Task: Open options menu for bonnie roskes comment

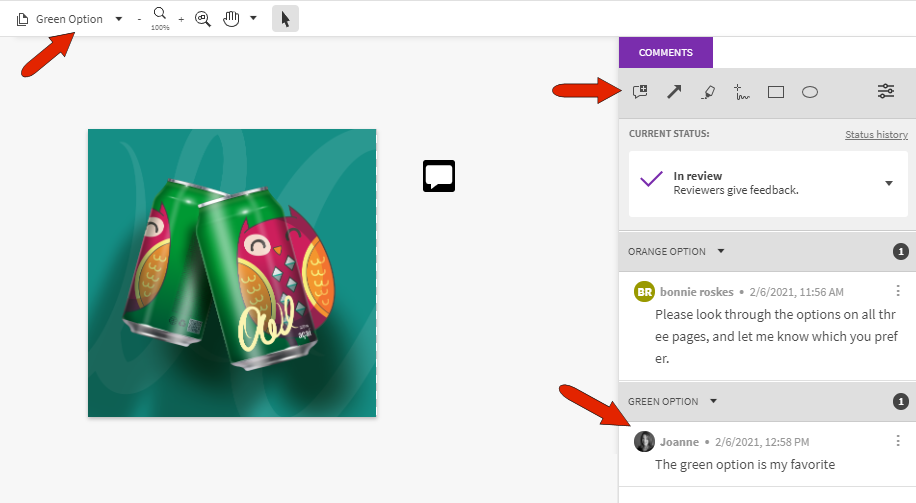Action: pos(898,290)
